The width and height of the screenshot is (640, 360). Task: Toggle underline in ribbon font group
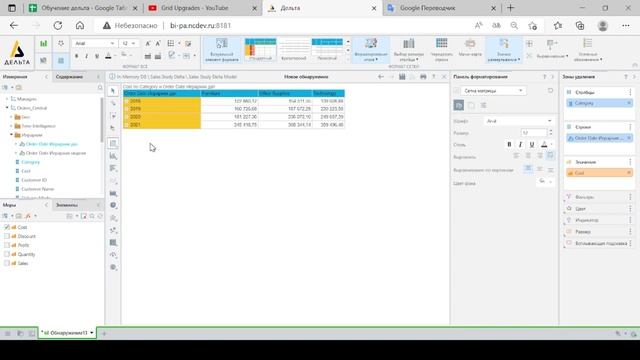(97, 56)
